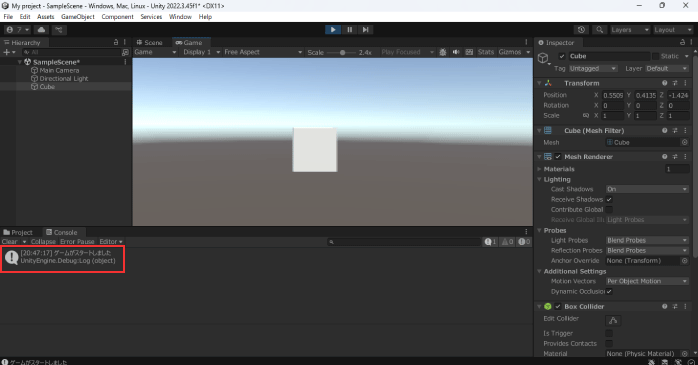
Task: Click the Position X field
Action: click(x=613, y=95)
